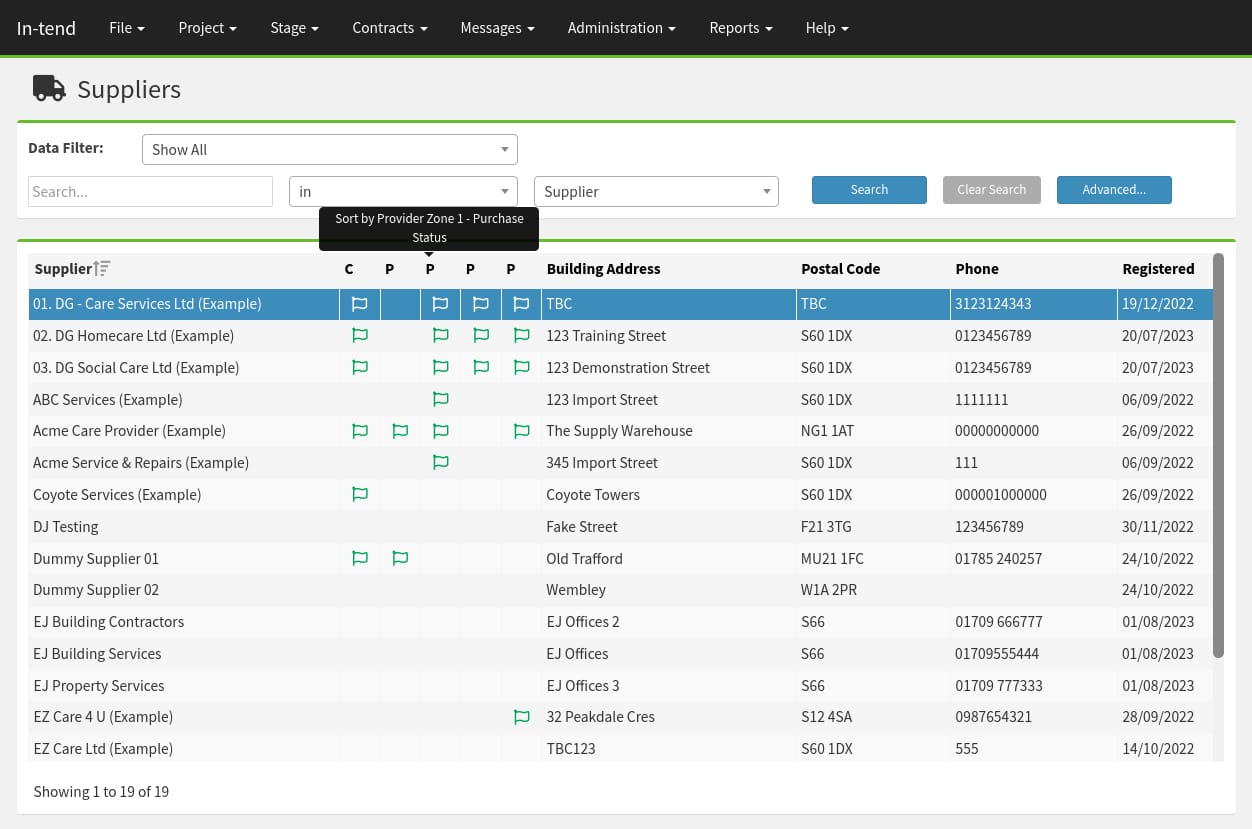
Task: Click the sort icon beside the Supplier column header
Action: (101, 267)
